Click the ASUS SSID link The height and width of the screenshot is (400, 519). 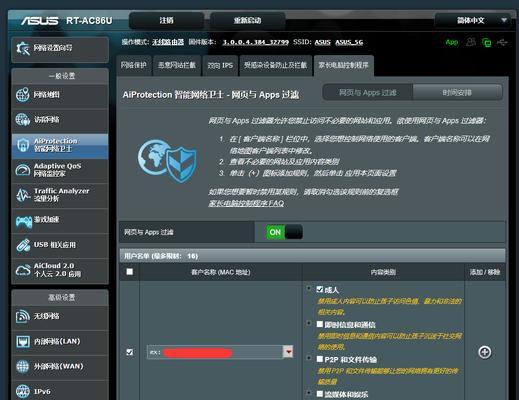tap(322, 42)
